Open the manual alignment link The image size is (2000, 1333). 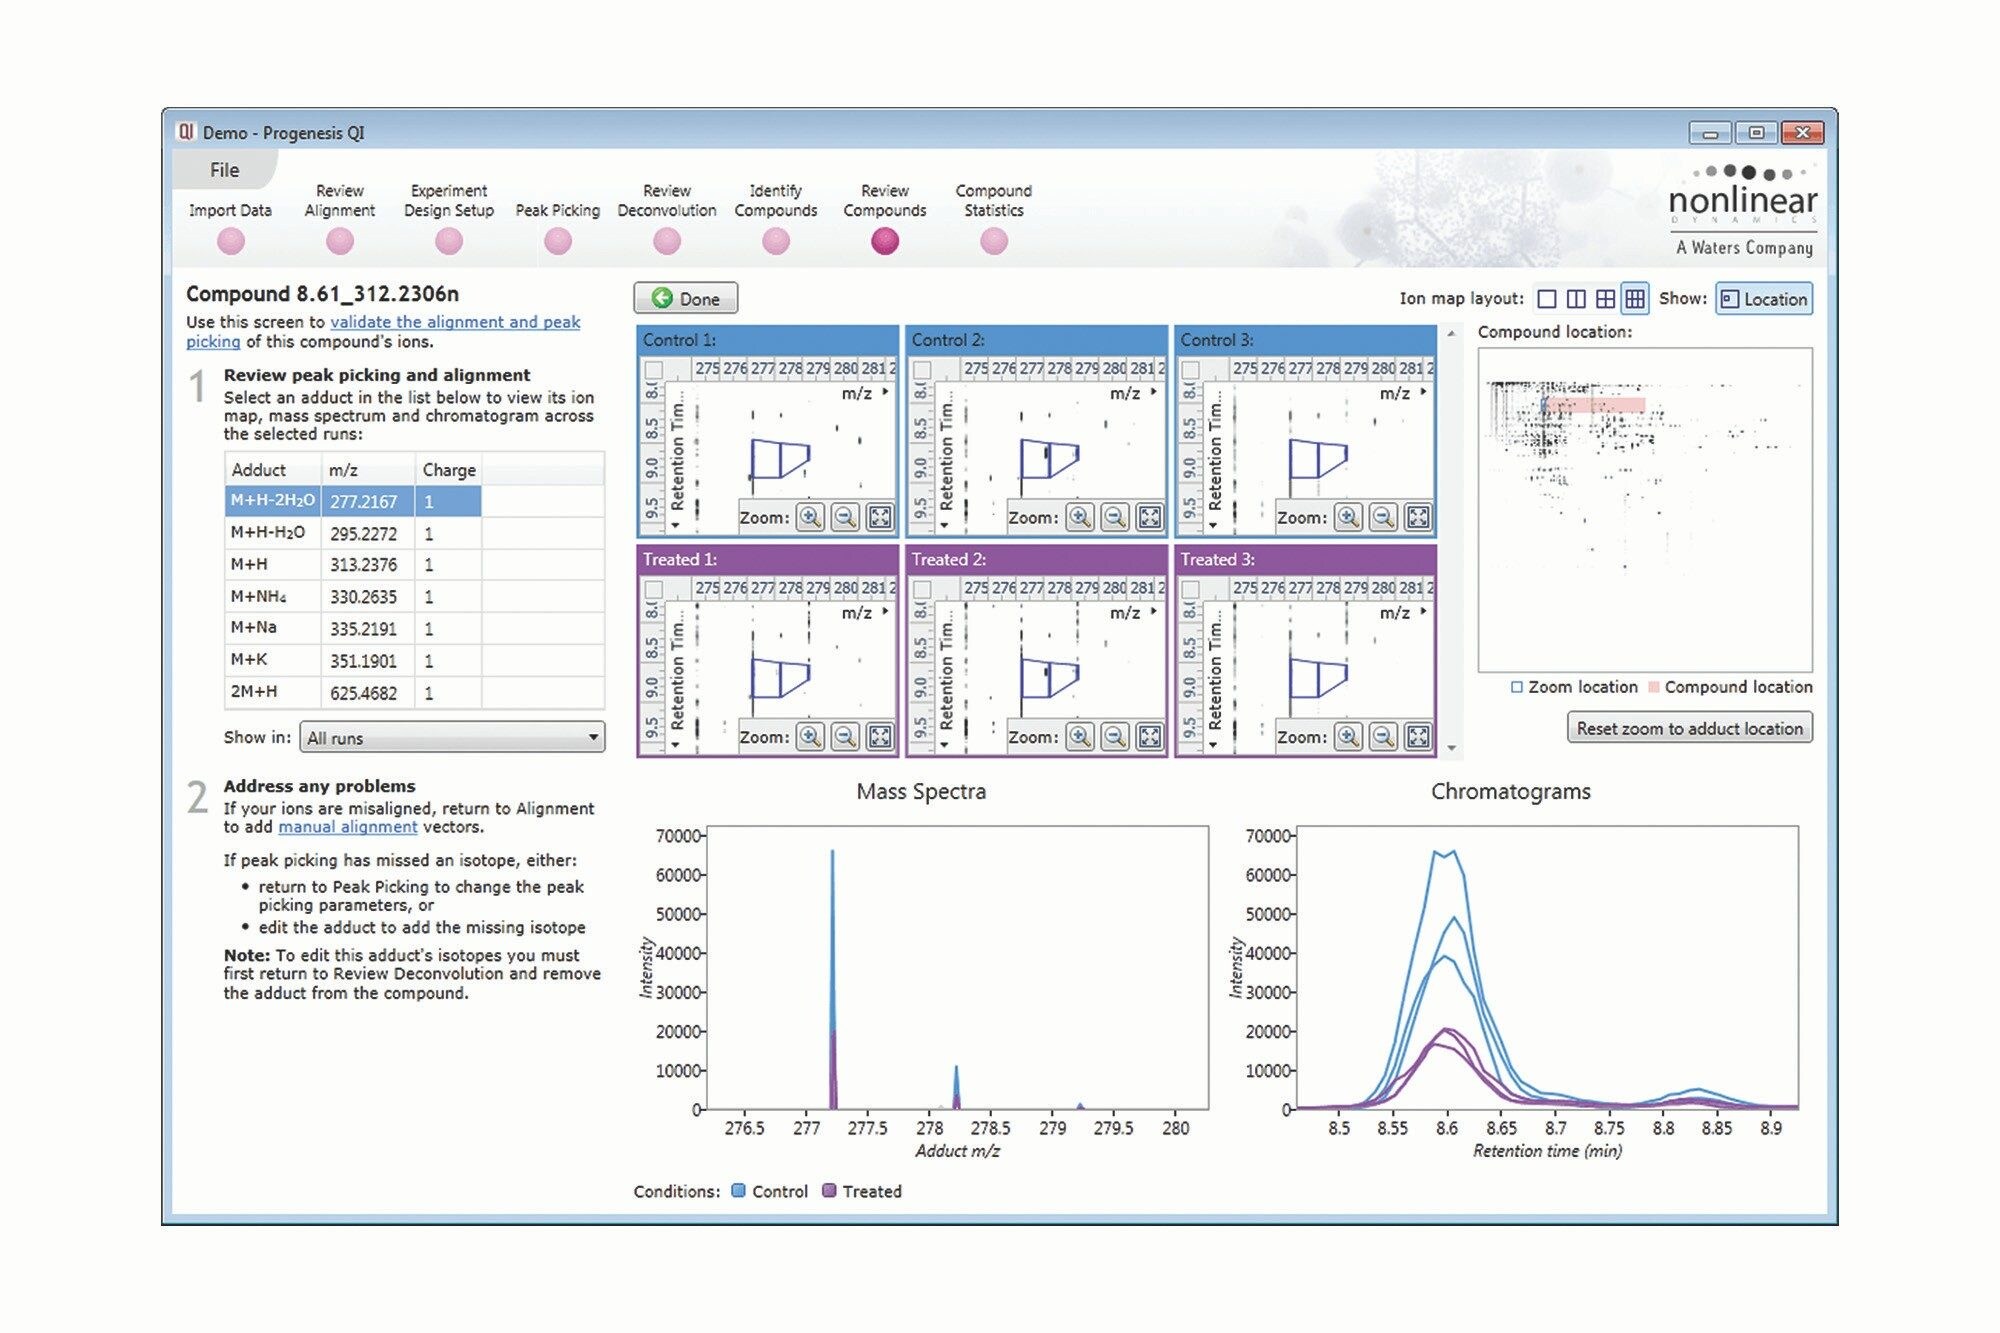[348, 827]
